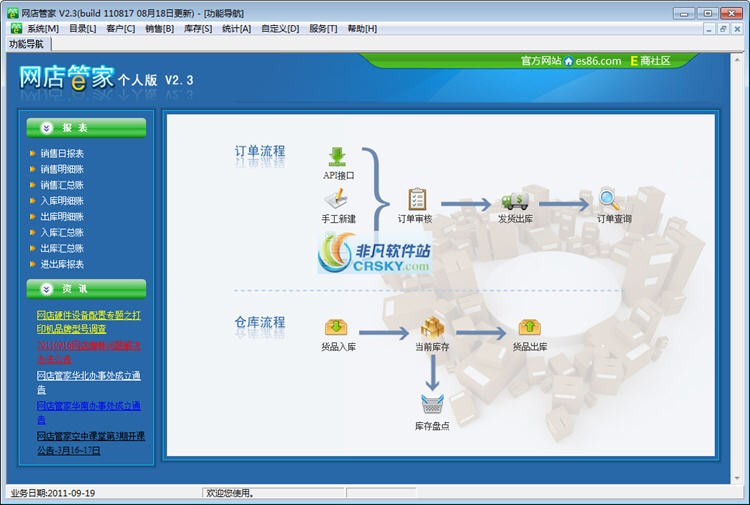This screenshot has width=750, height=505.
Task: Open the 客户[C] menu
Action: coord(121,29)
